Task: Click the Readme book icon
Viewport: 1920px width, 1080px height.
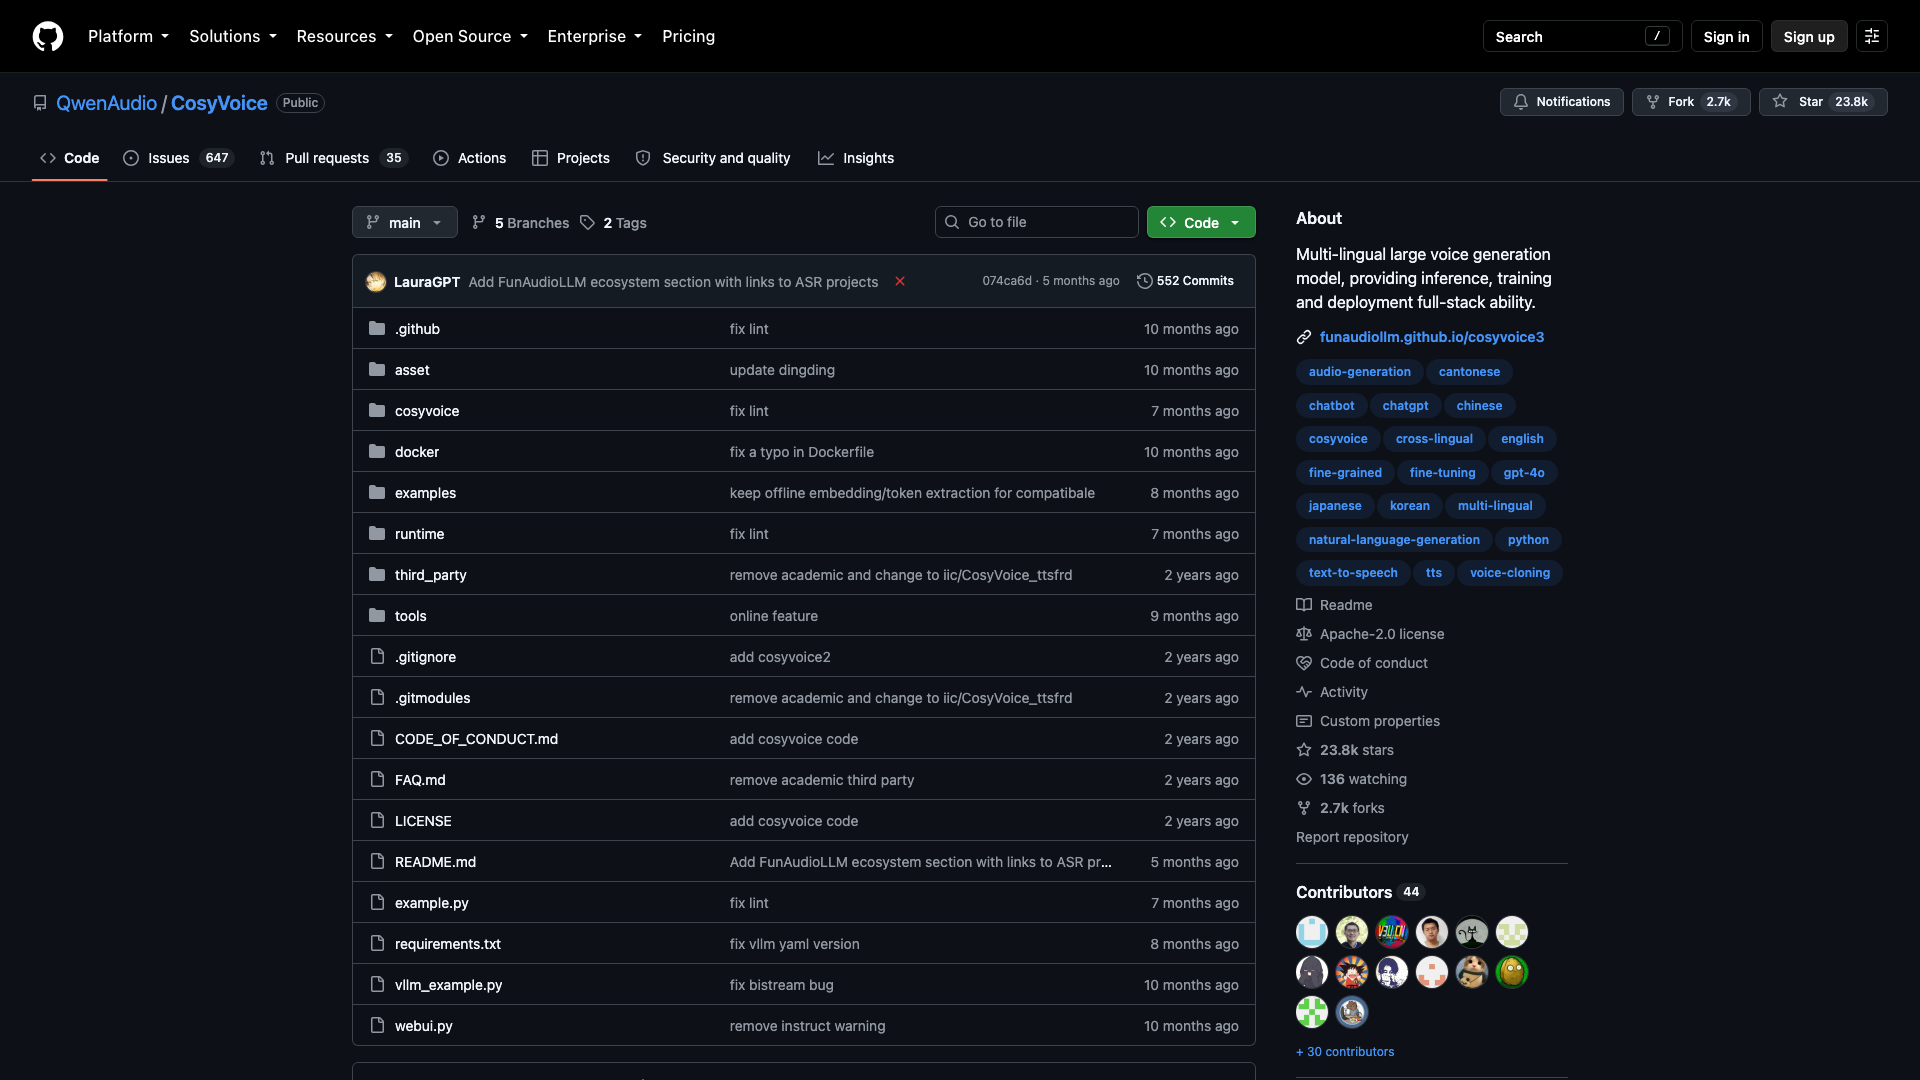Action: pyautogui.click(x=1304, y=605)
